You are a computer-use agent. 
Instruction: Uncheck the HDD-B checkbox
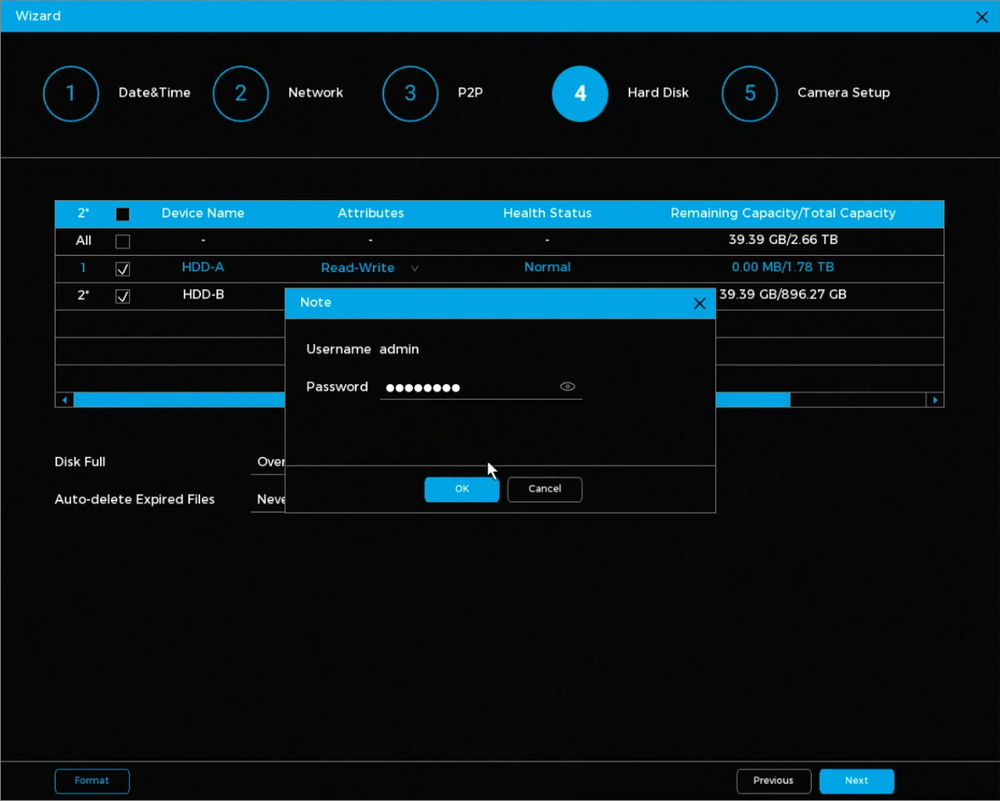click(x=123, y=296)
